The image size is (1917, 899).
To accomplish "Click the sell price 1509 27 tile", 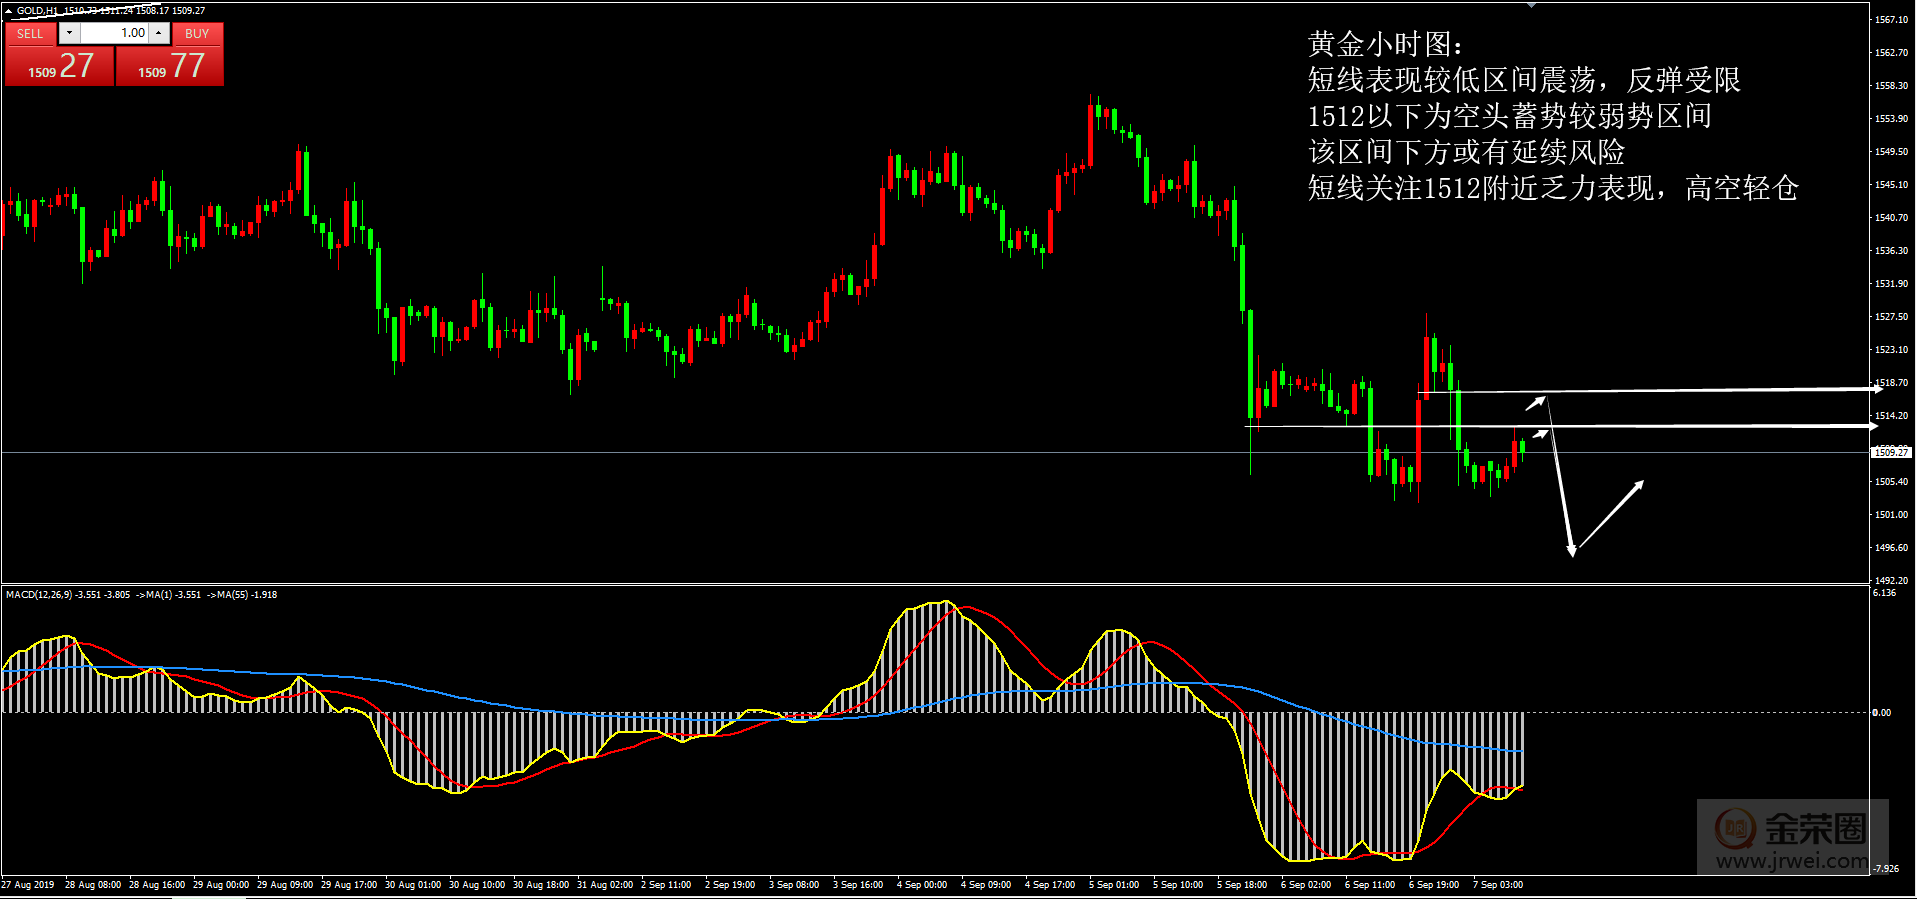I will pyautogui.click(x=60, y=66).
